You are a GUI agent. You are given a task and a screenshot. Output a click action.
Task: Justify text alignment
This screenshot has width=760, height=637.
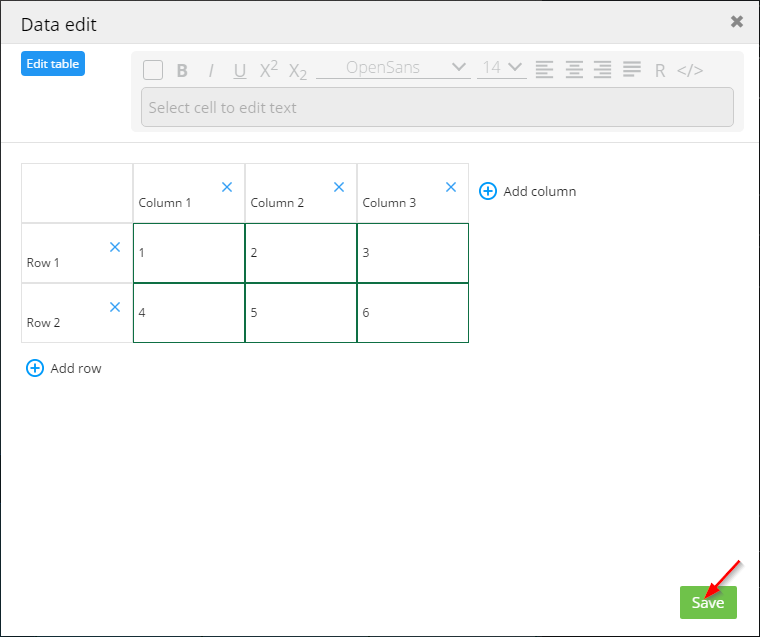click(632, 69)
